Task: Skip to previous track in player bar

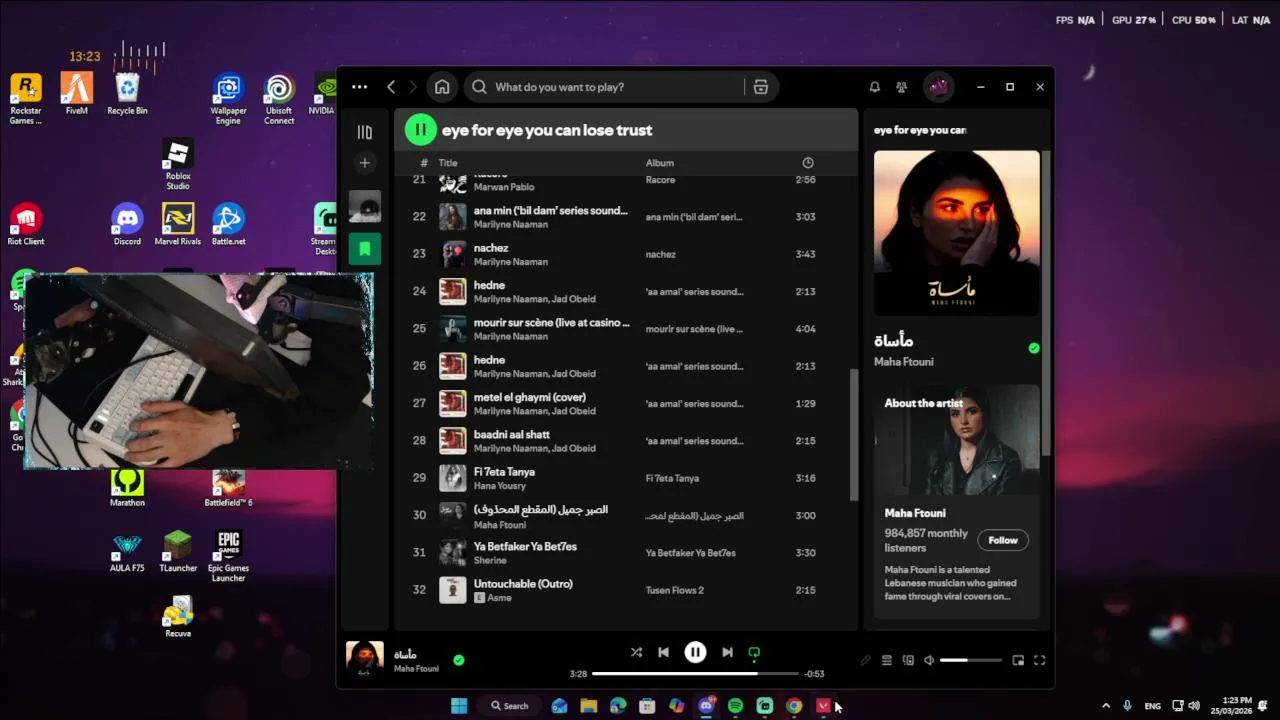Action: click(663, 652)
